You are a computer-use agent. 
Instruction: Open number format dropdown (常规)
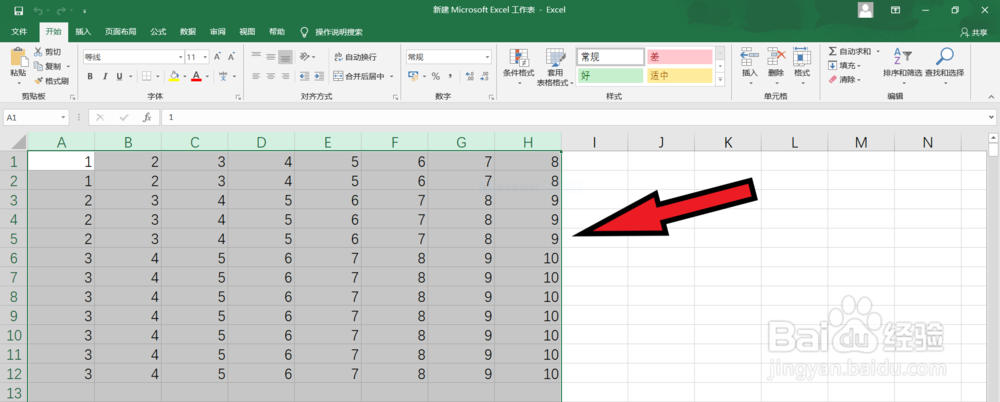point(487,57)
